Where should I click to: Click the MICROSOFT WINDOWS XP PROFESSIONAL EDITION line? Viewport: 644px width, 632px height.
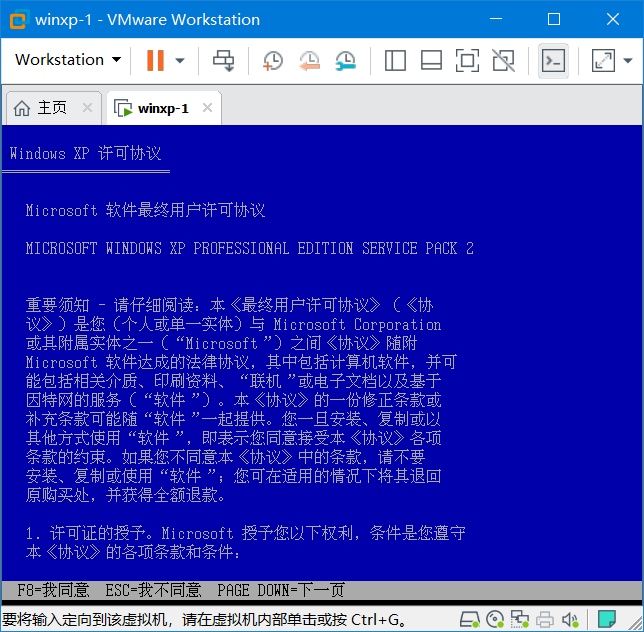coord(249,248)
